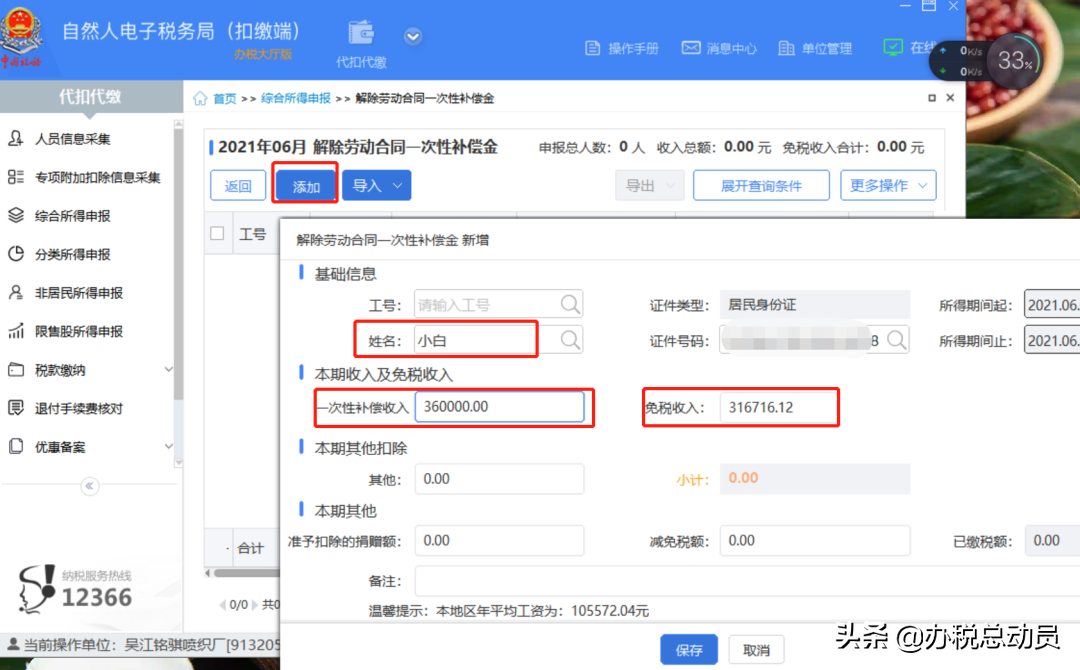Expand the 导入 import dropdown

pos(376,184)
